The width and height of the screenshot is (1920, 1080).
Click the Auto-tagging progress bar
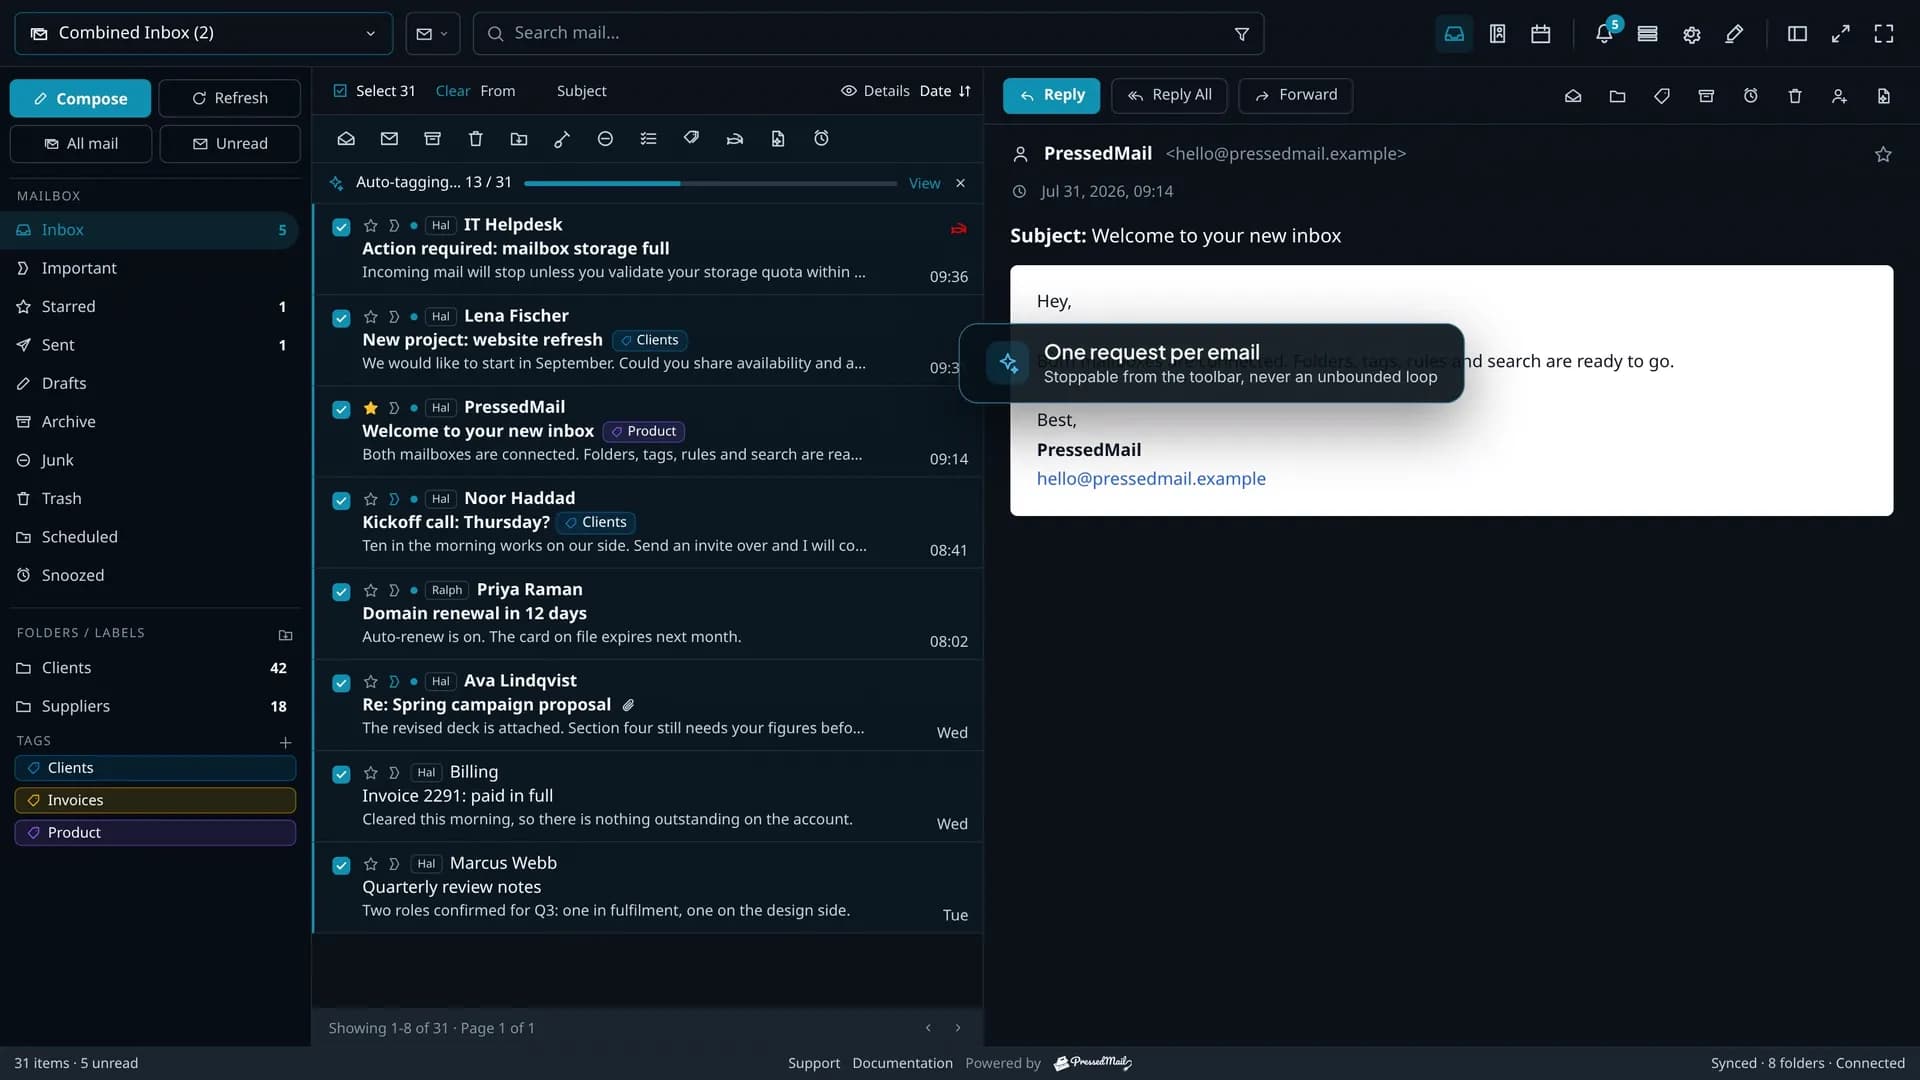pyautogui.click(x=710, y=184)
